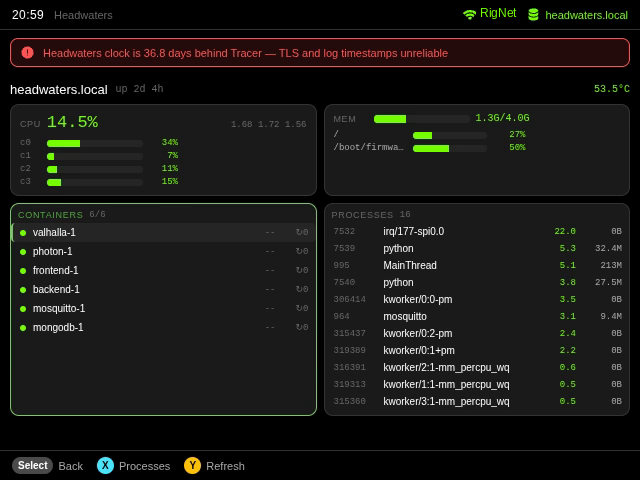
Task: Select the mongodb-1 container name
Action: (x=58, y=327)
